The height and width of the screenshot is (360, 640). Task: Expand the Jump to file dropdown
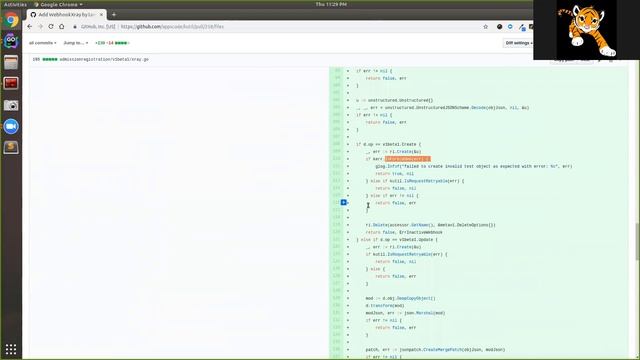tap(76, 43)
